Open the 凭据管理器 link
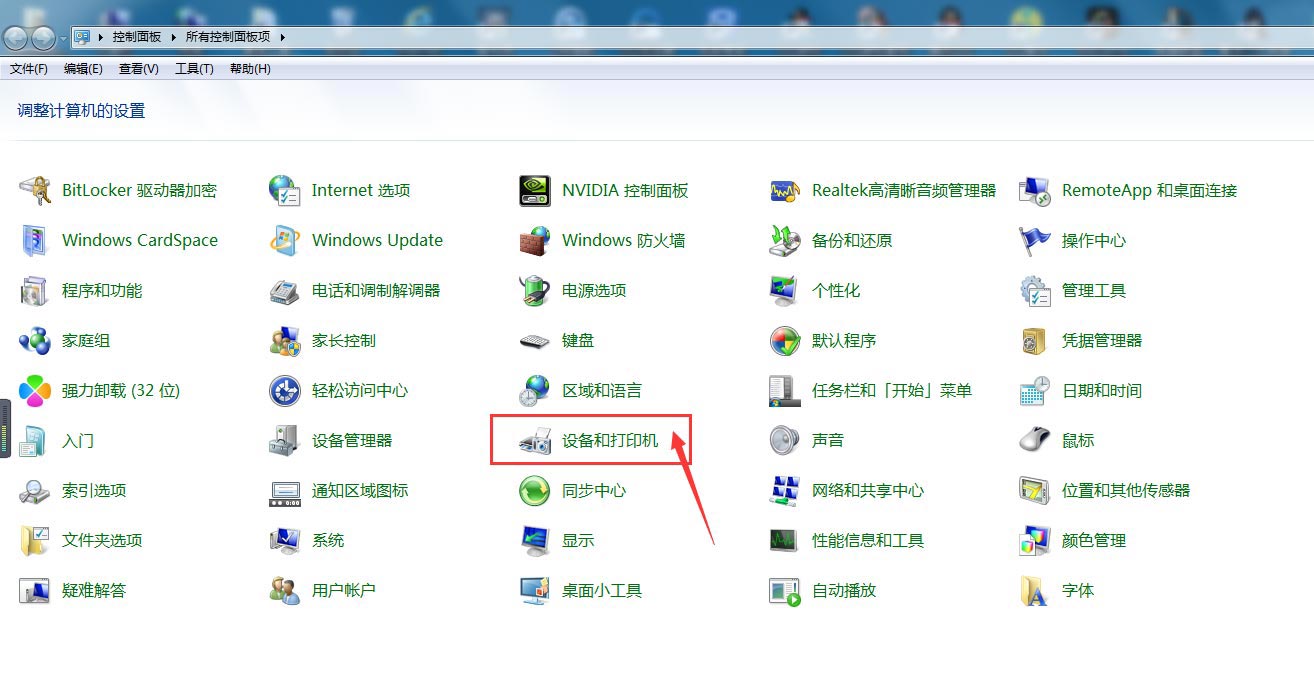This screenshot has width=1314, height=676. pos(1102,340)
